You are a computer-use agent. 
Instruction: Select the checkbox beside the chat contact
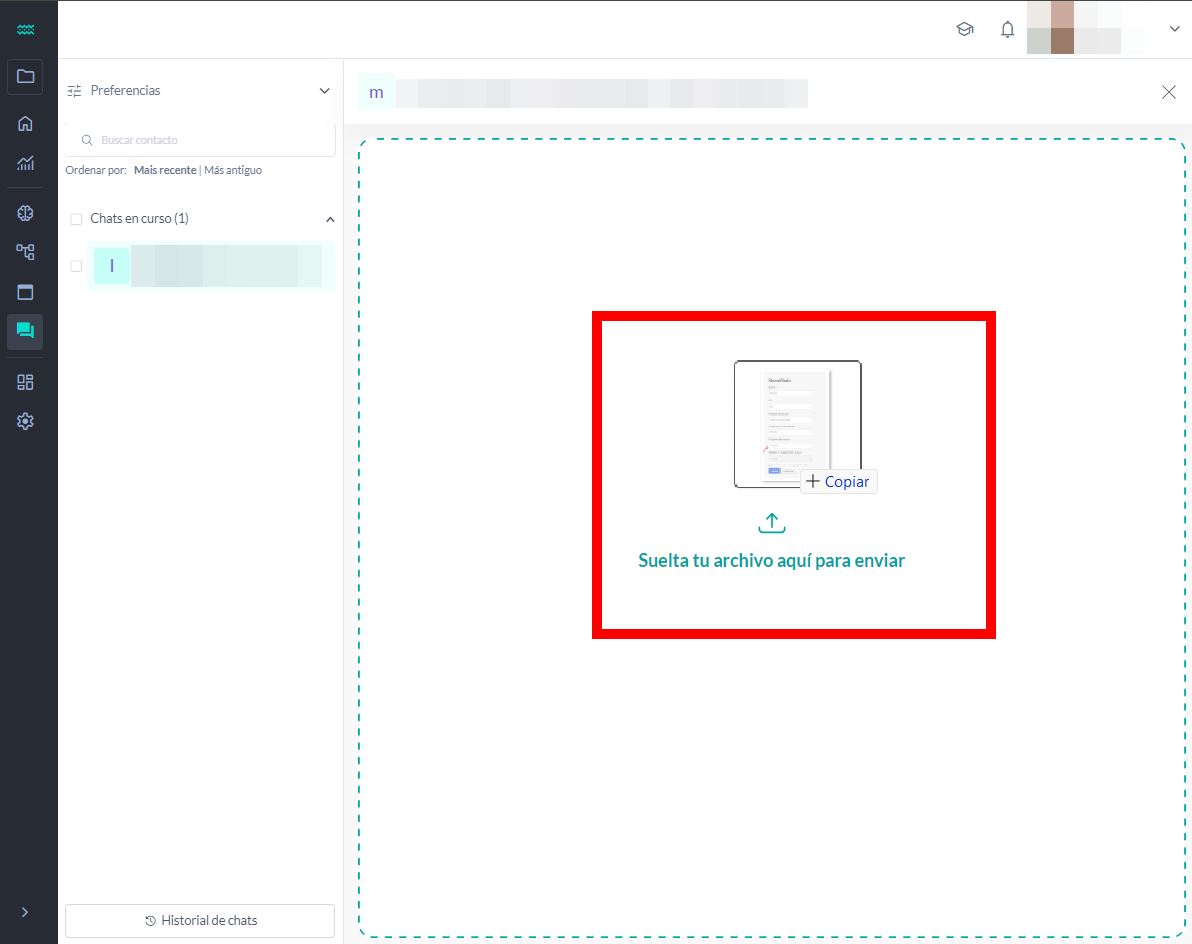76,266
